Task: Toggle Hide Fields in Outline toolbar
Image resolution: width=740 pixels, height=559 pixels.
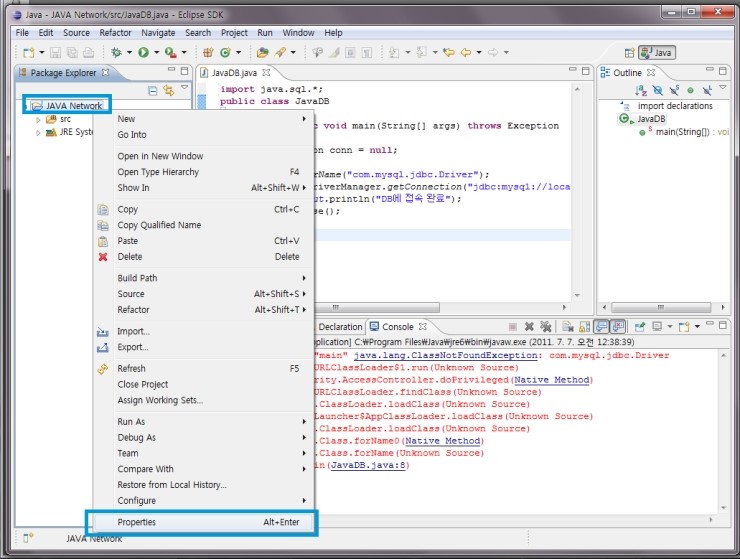Action: pos(657,90)
